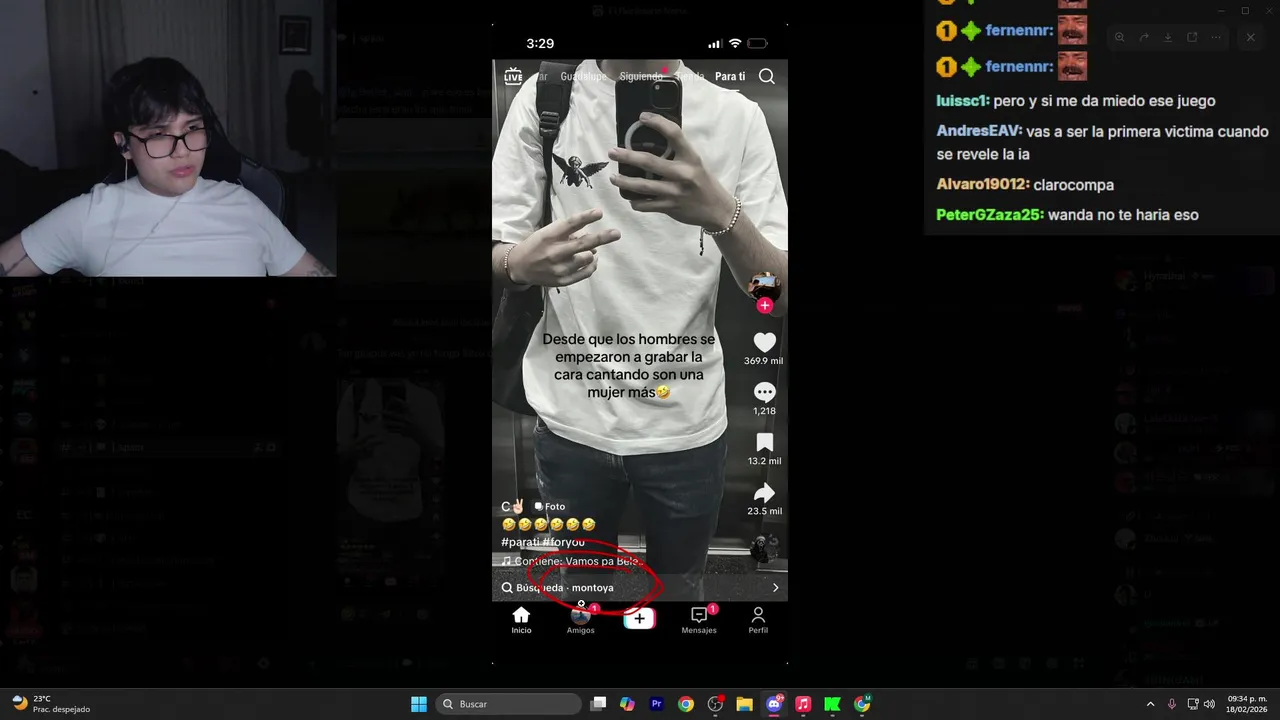1280x720 pixels.
Task: Open the Contiene: Vamos pa Belé sound
Action: click(572, 562)
